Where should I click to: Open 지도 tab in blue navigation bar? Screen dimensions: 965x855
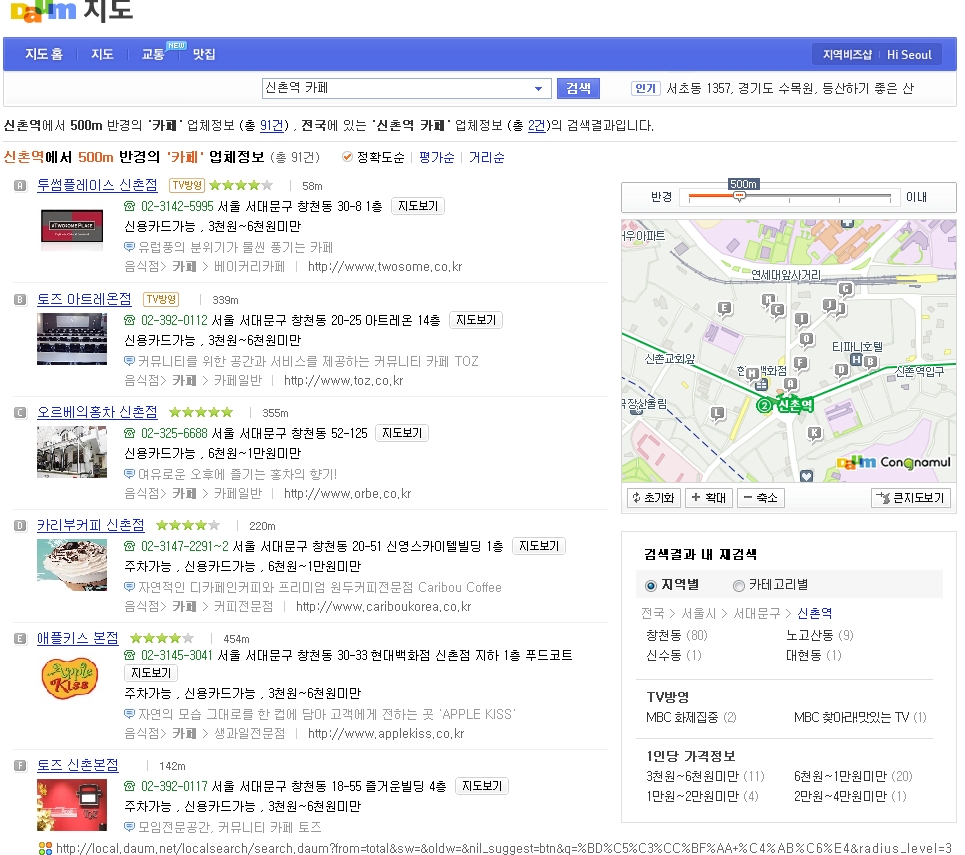click(x=102, y=54)
